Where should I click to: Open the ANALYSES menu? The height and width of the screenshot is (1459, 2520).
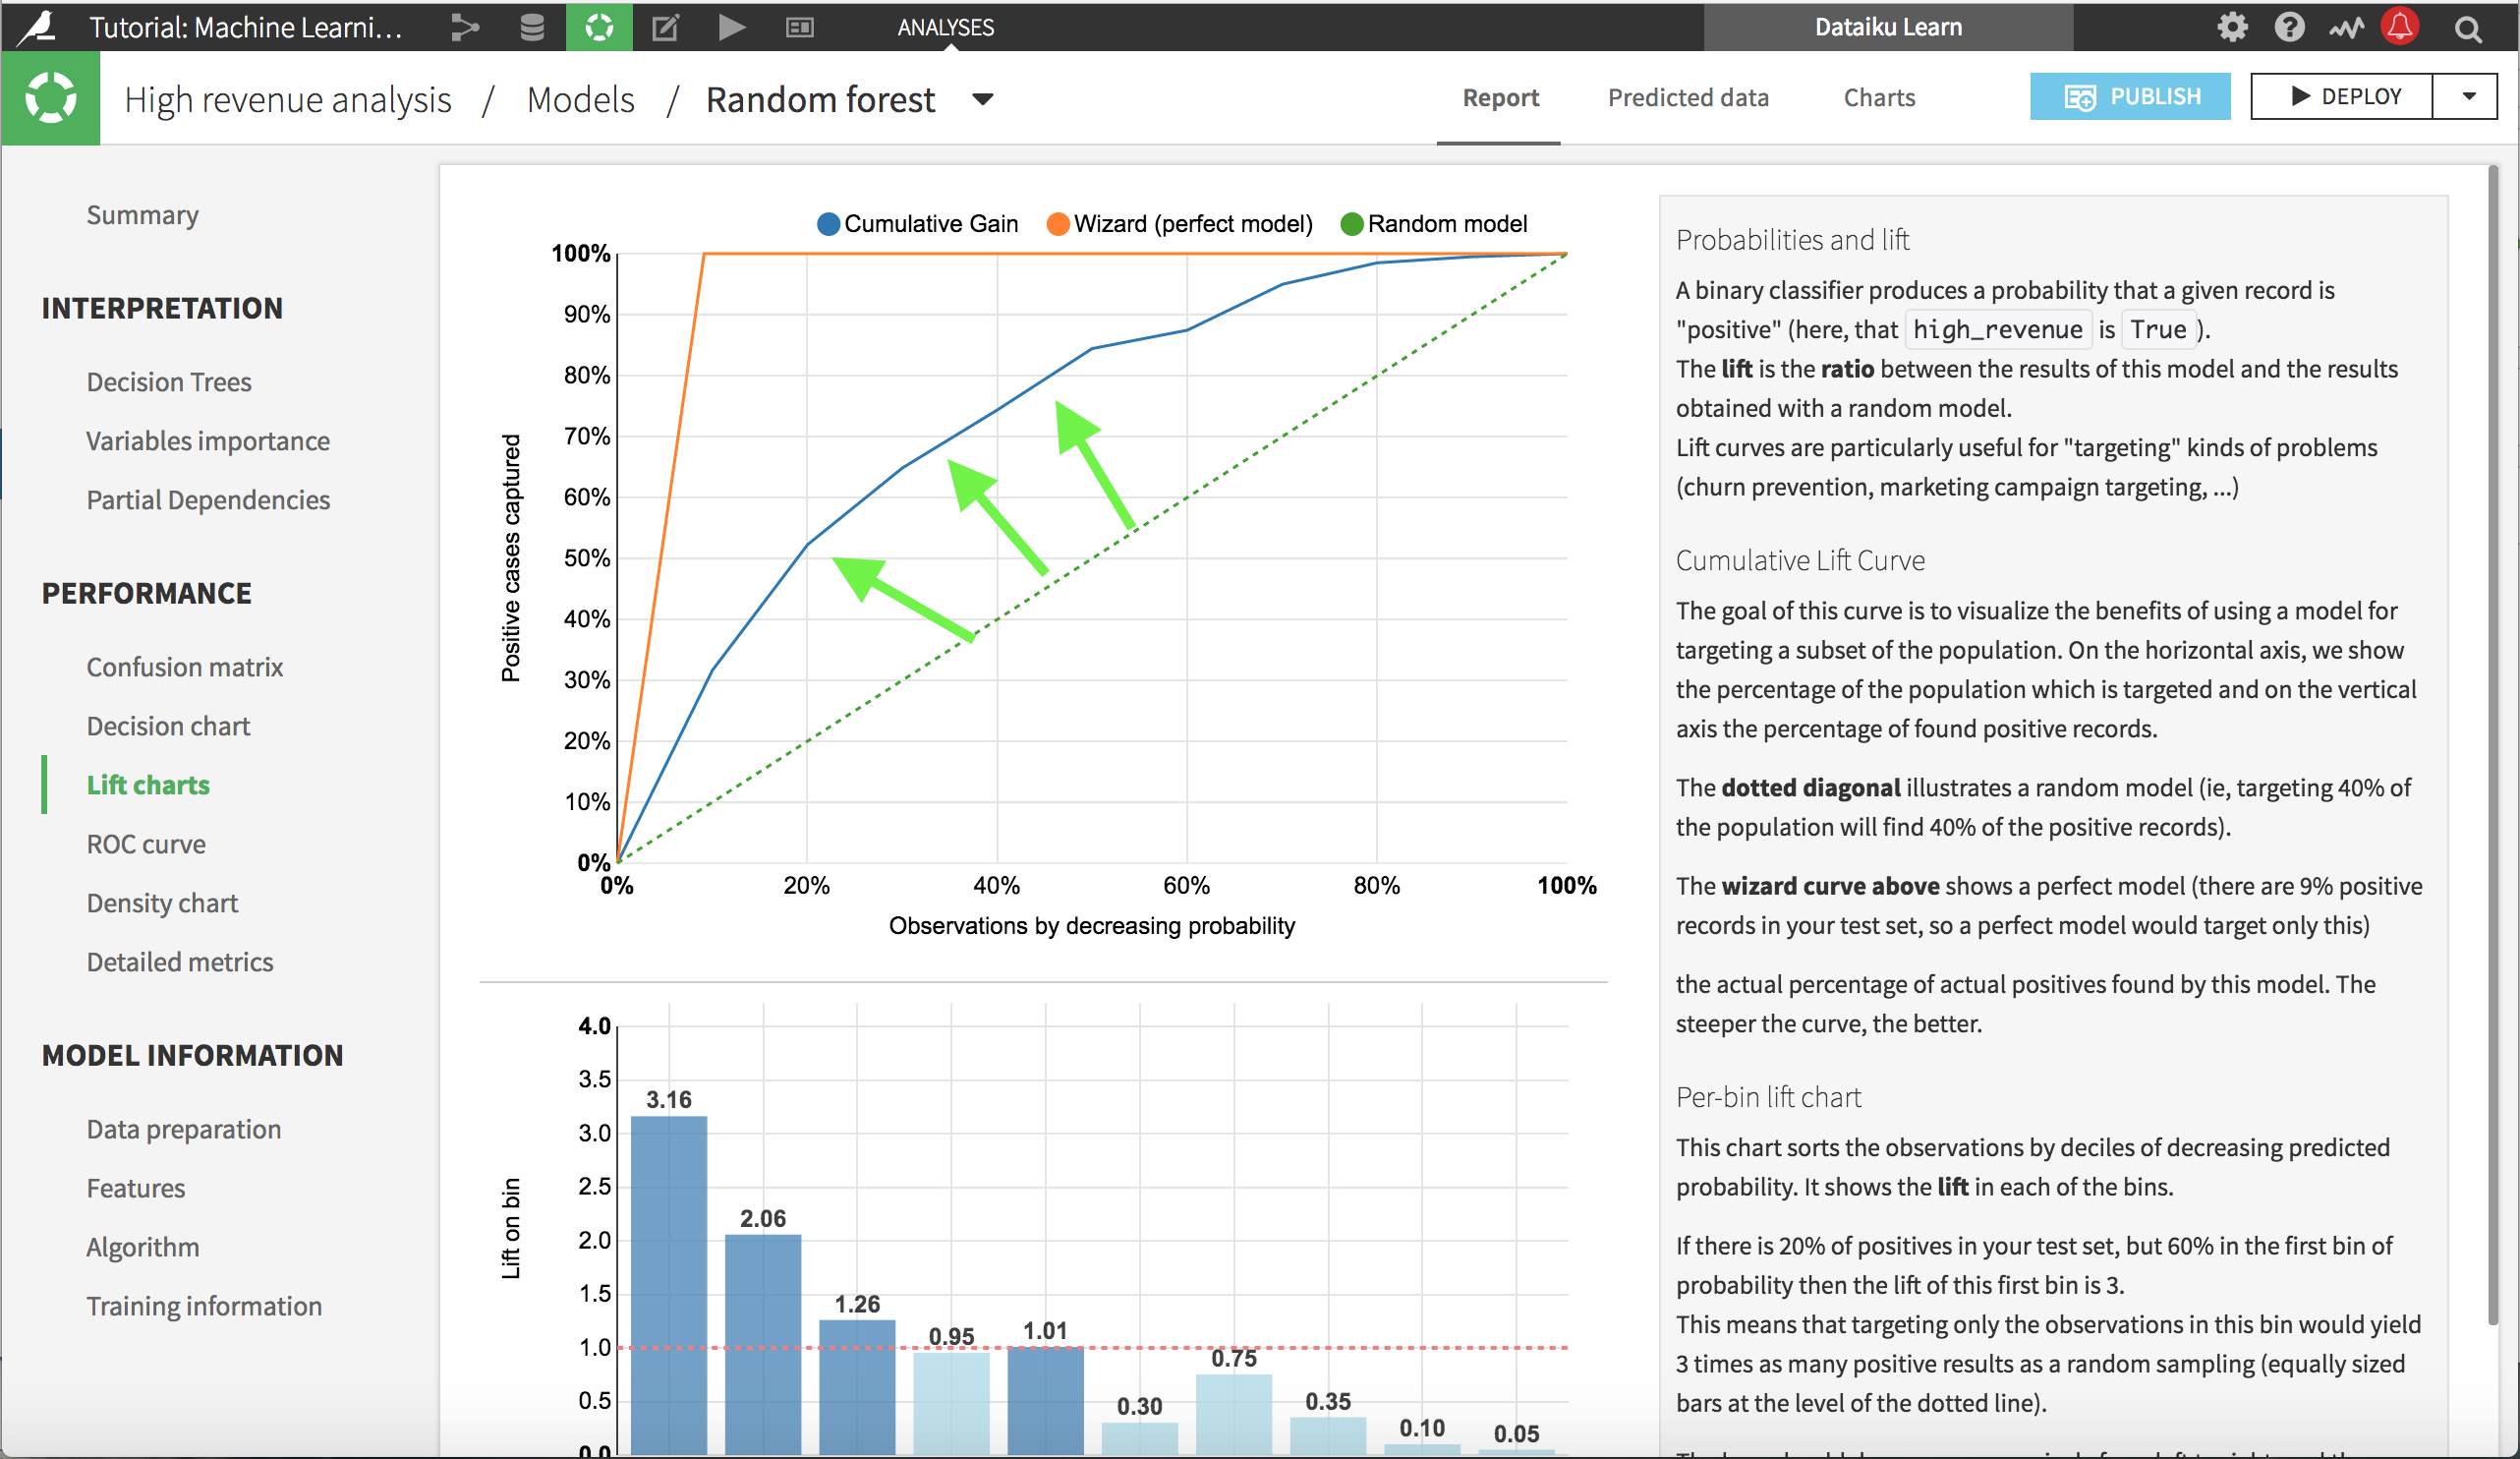(x=945, y=27)
